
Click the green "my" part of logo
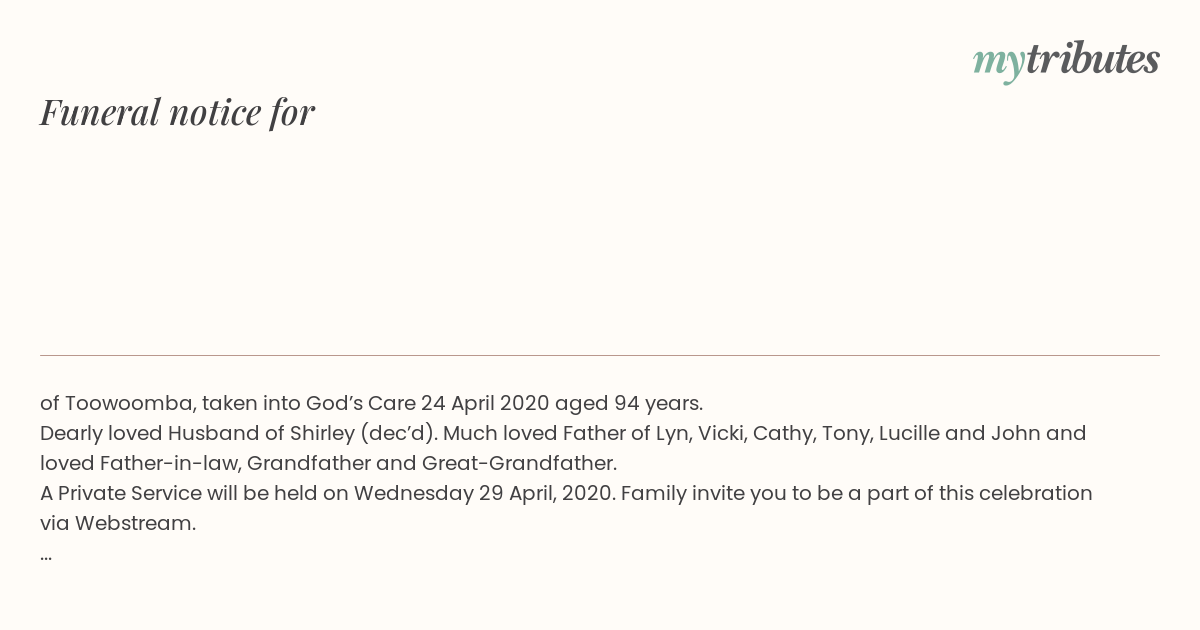pos(998,64)
